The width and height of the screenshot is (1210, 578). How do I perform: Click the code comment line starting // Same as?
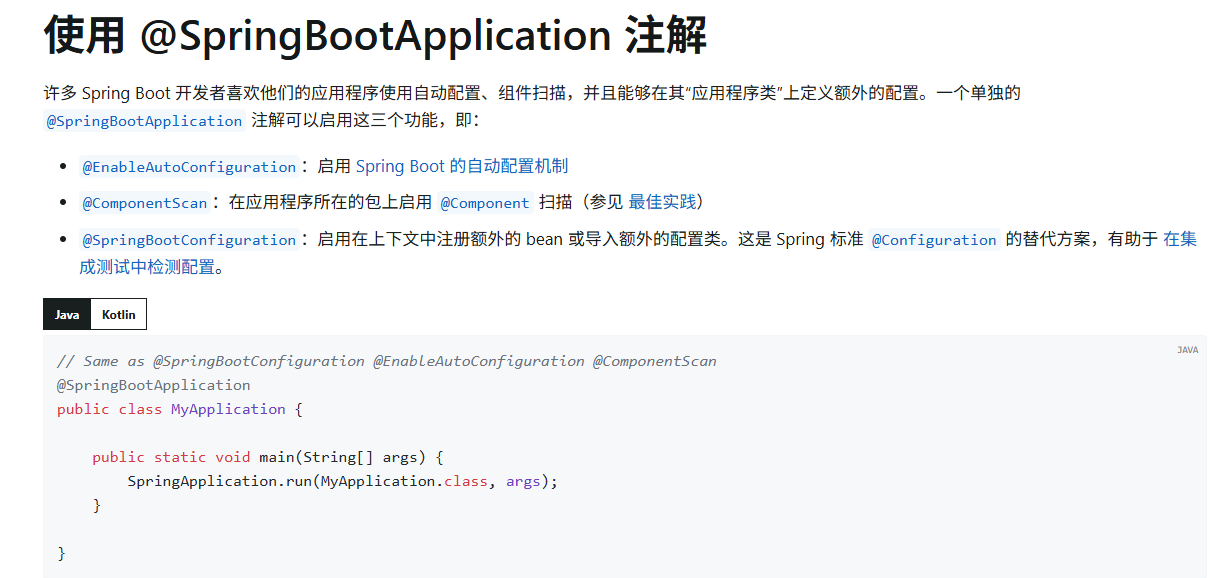387,361
